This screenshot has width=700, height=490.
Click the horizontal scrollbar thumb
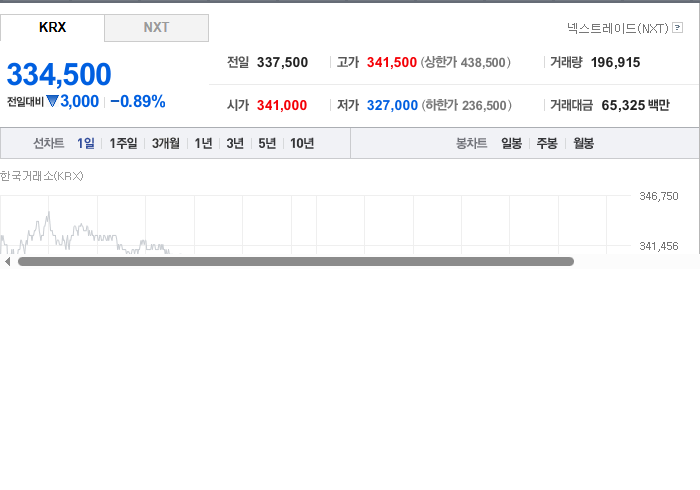point(296,262)
